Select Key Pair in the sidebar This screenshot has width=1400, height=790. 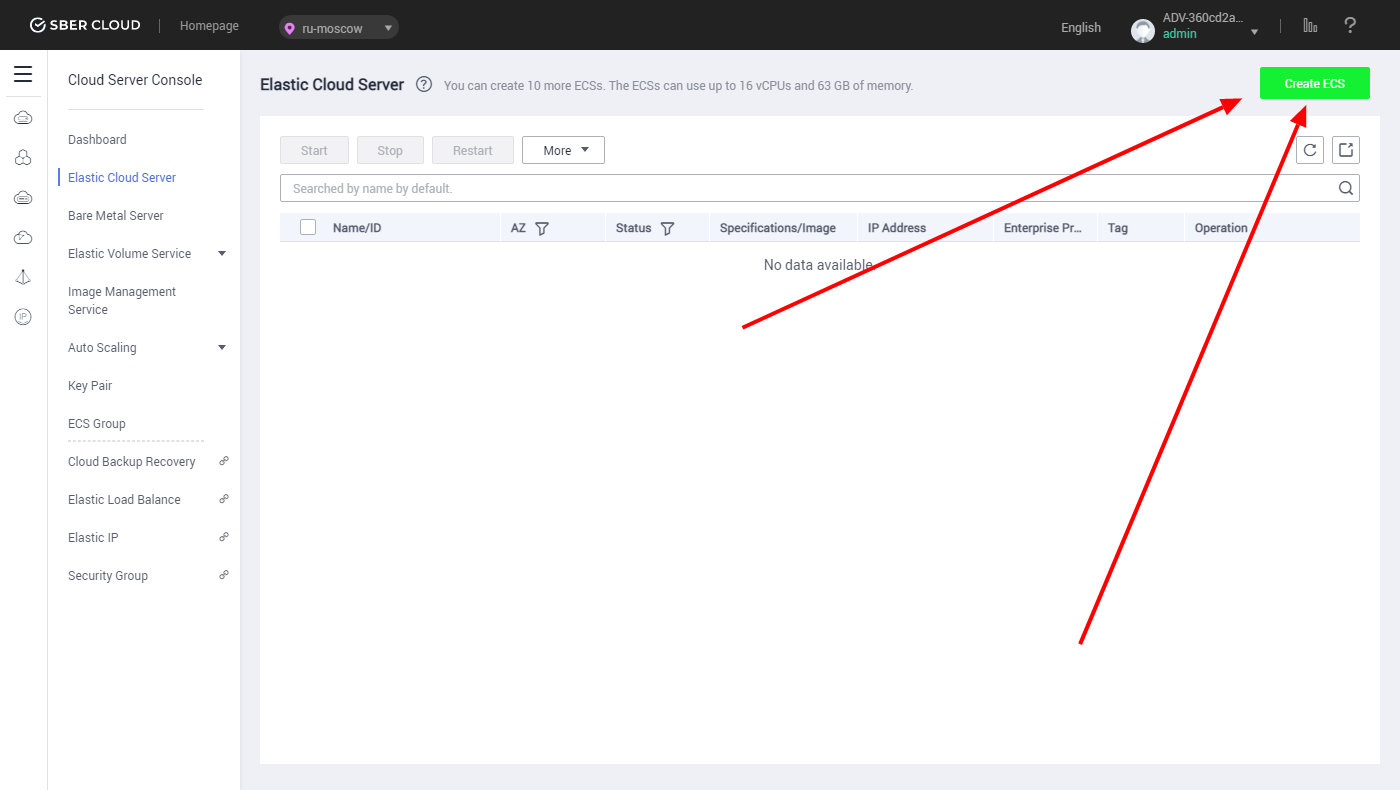point(90,386)
